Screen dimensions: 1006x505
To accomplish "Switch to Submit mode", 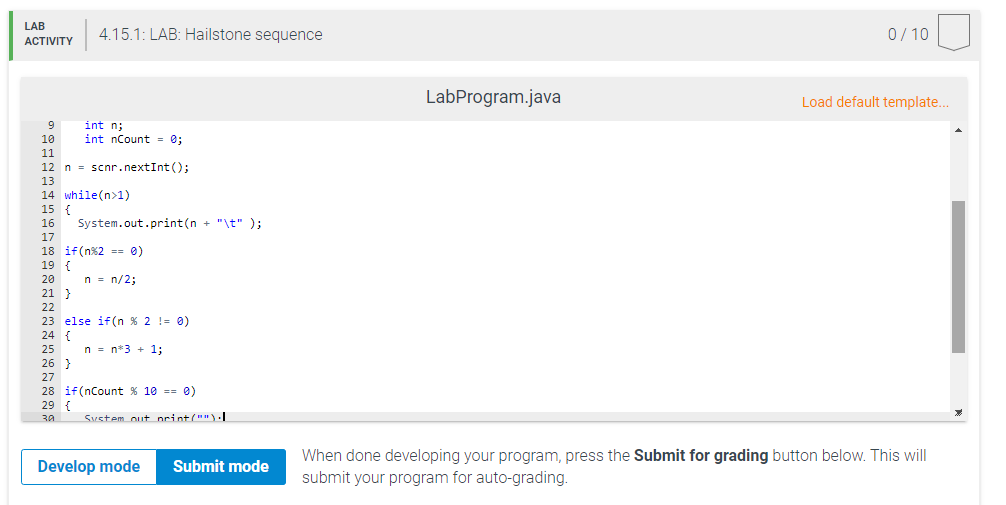I will pos(221,466).
